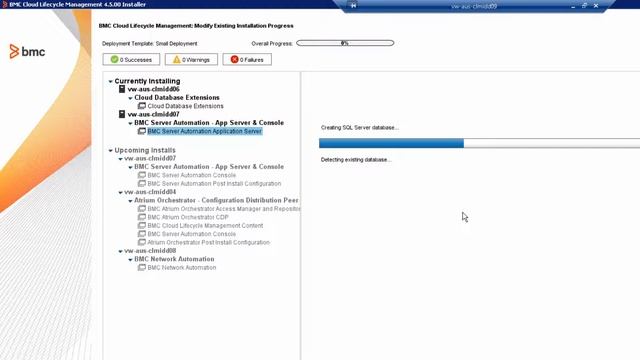Select the vw-aus-clmidd04 server node
640x360 pixels.
[x=150, y=192]
